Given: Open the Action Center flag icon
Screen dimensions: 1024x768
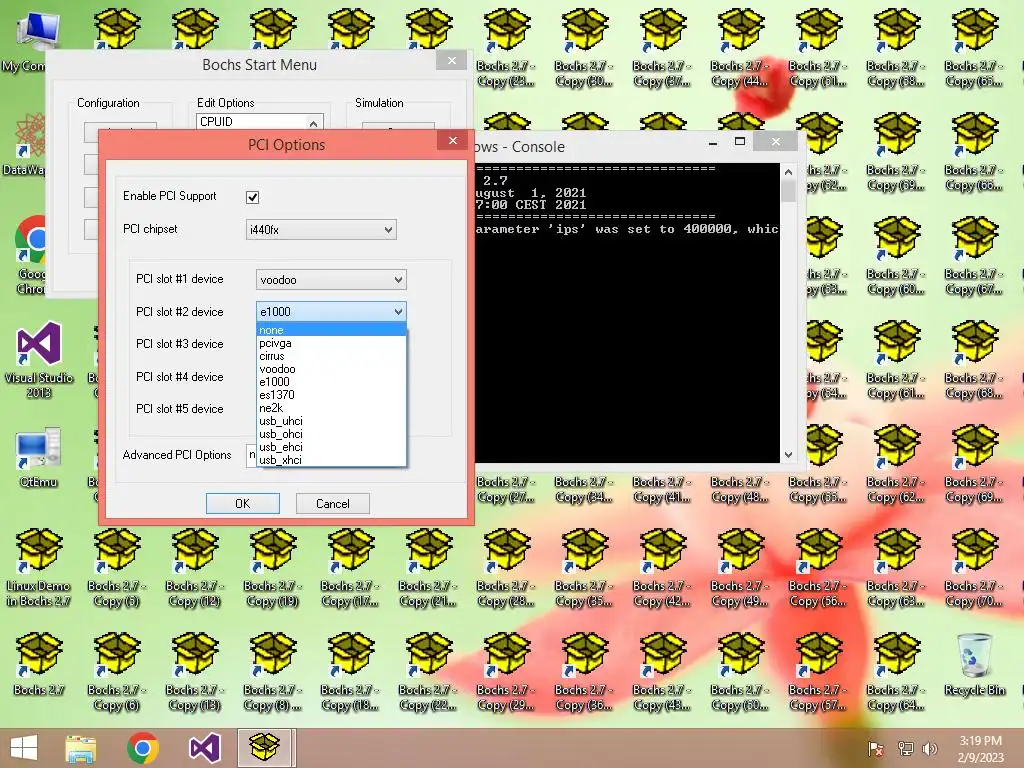Looking at the screenshot, I should pos(875,748).
